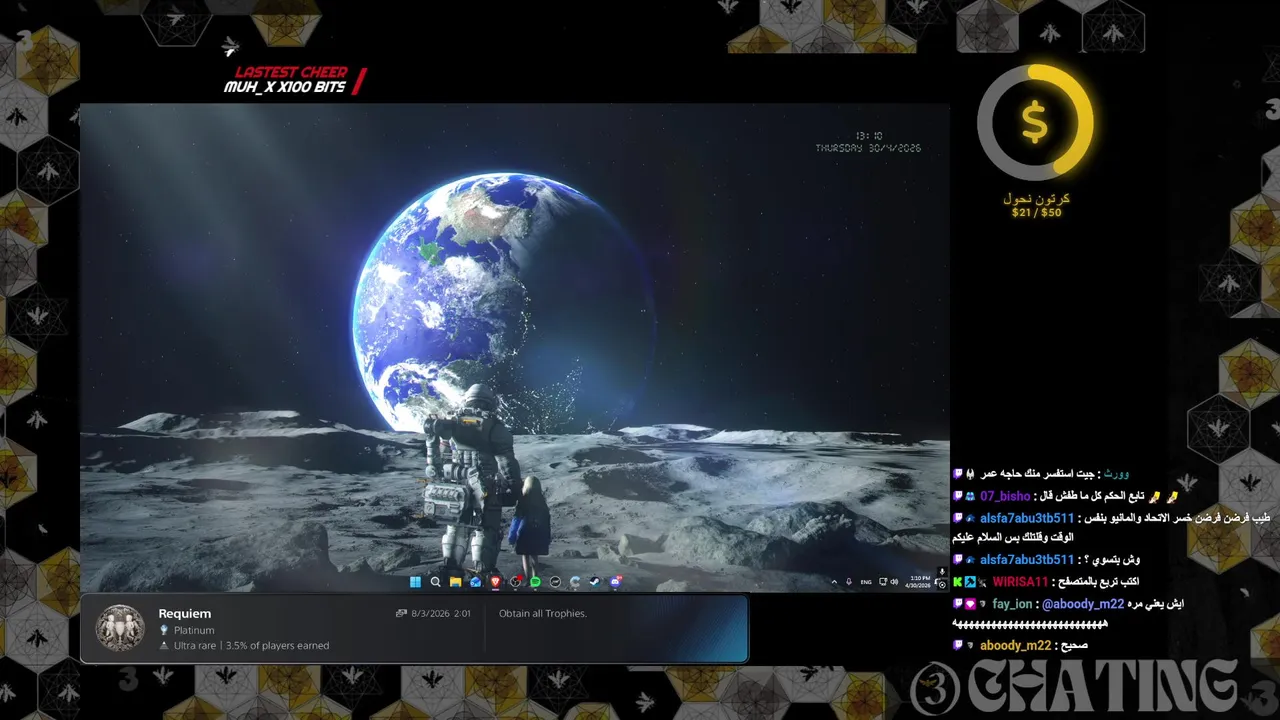Click the Kick badge beside WIRISA11
Viewport: 1280px width, 720px height.
tap(958, 582)
